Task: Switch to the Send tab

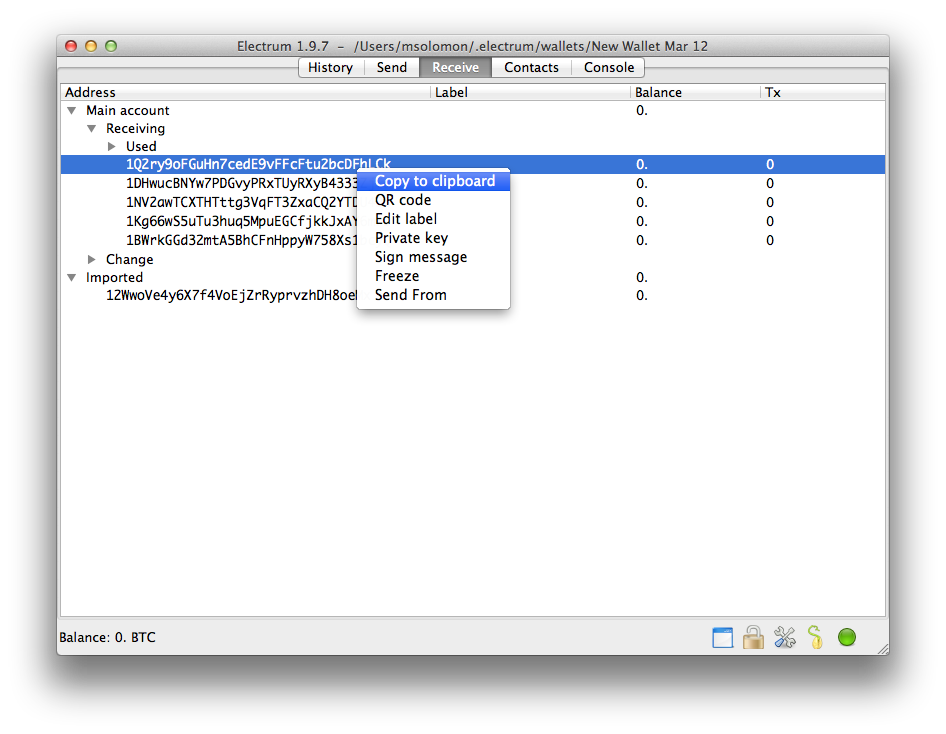Action: (x=392, y=68)
